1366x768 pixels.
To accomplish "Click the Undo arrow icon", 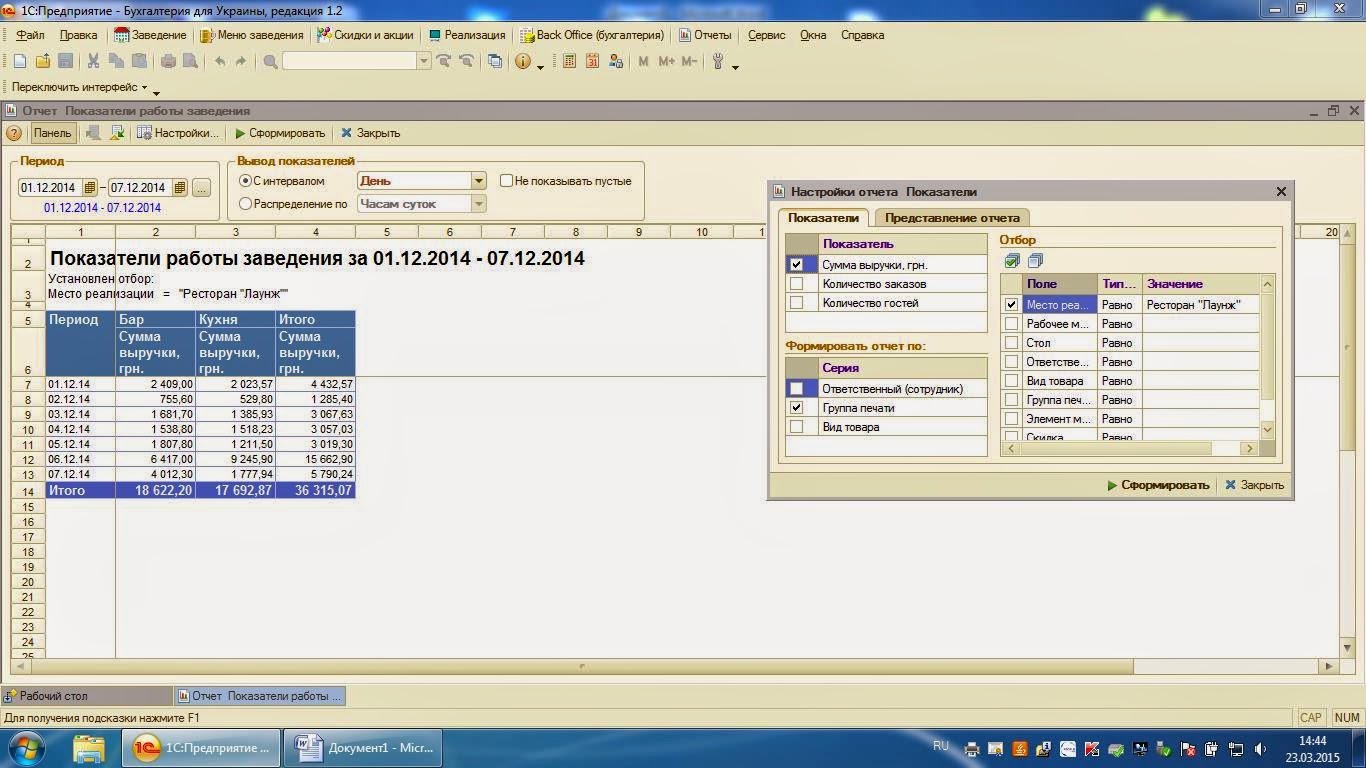I will click(219, 61).
